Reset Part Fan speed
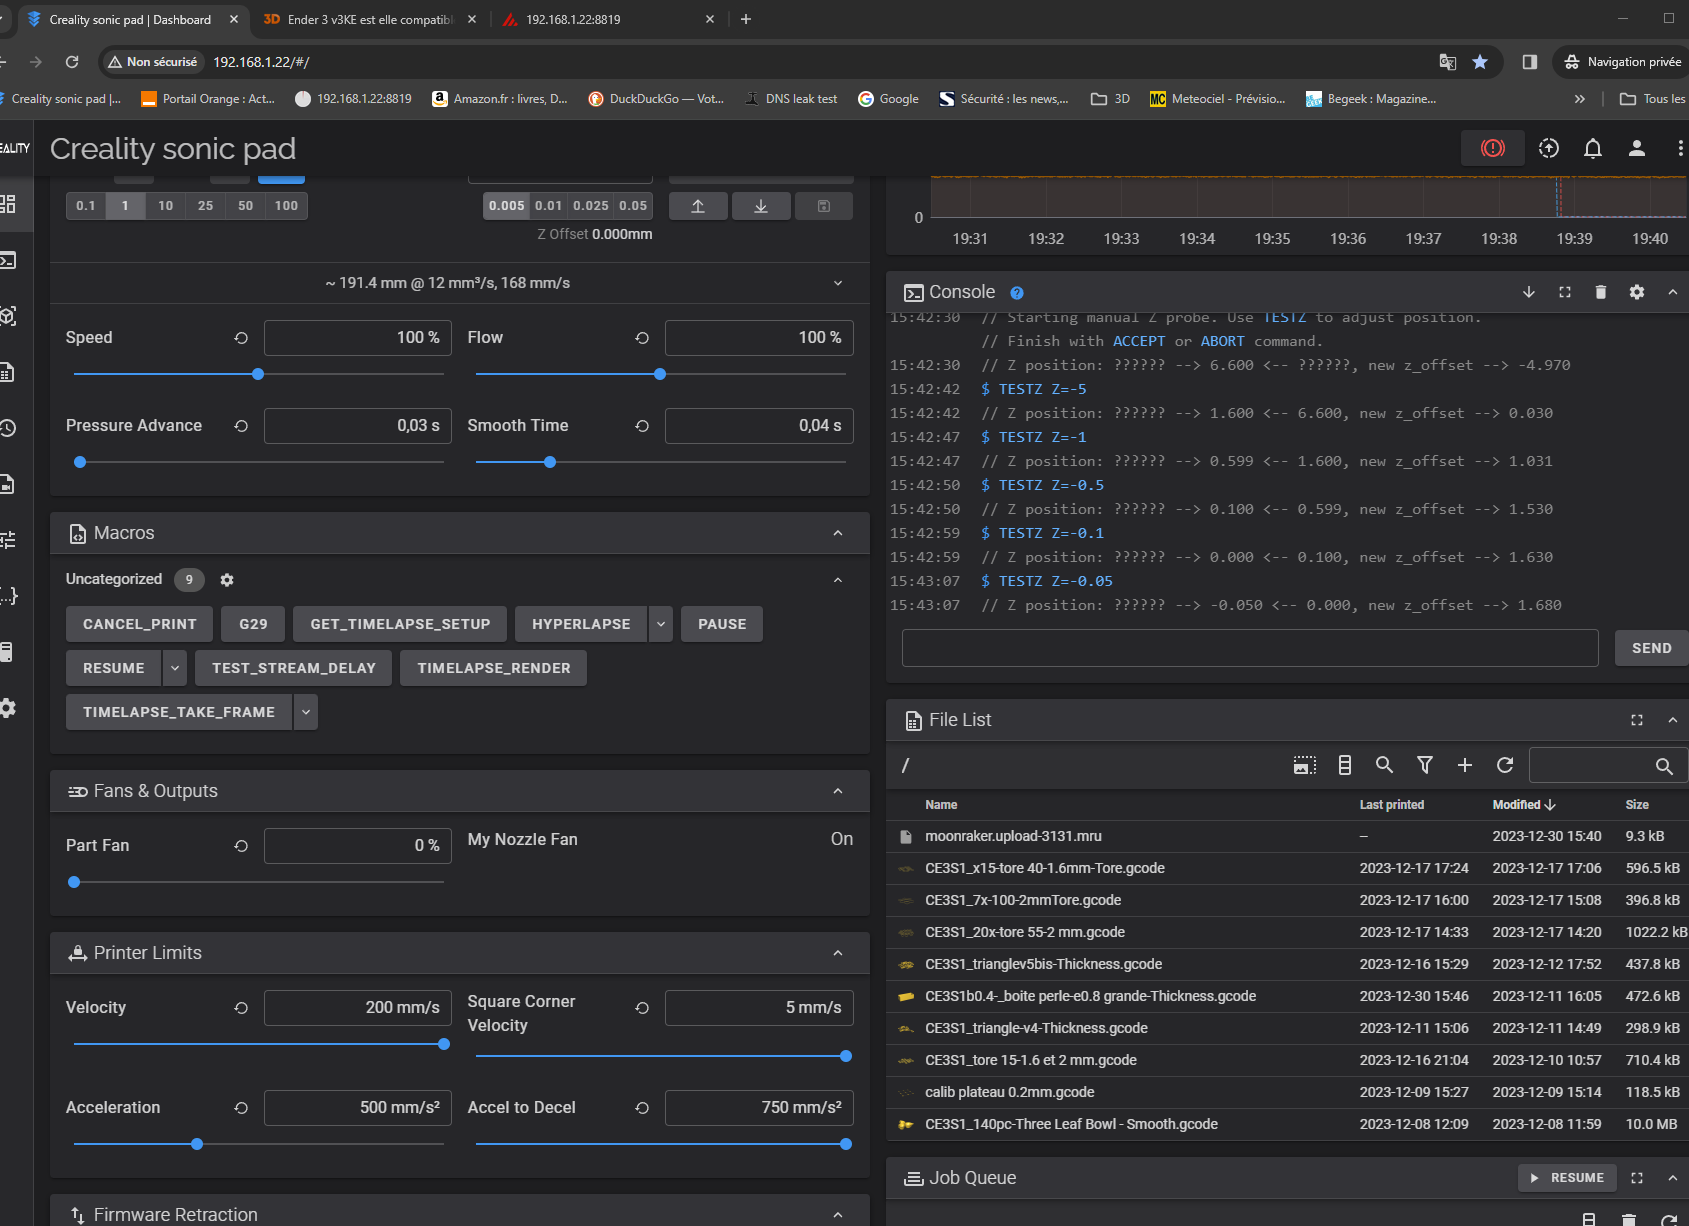Viewport: 1689px width, 1226px height. [240, 846]
